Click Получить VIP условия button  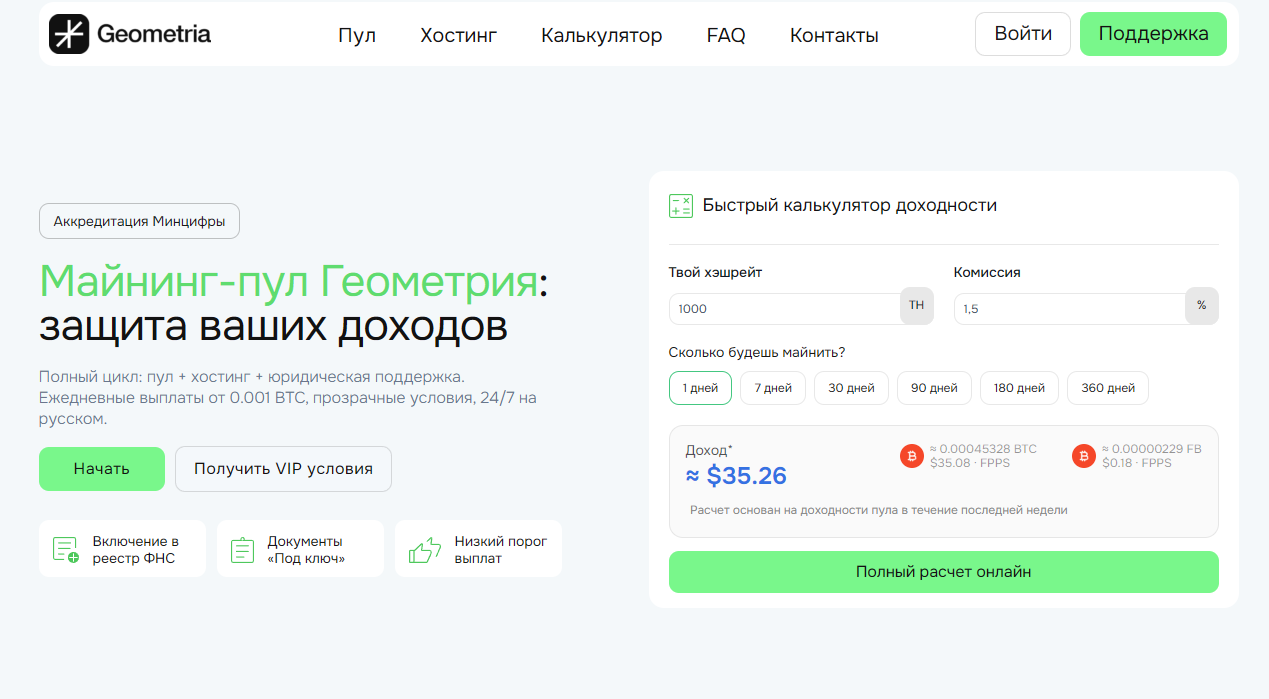click(x=283, y=469)
